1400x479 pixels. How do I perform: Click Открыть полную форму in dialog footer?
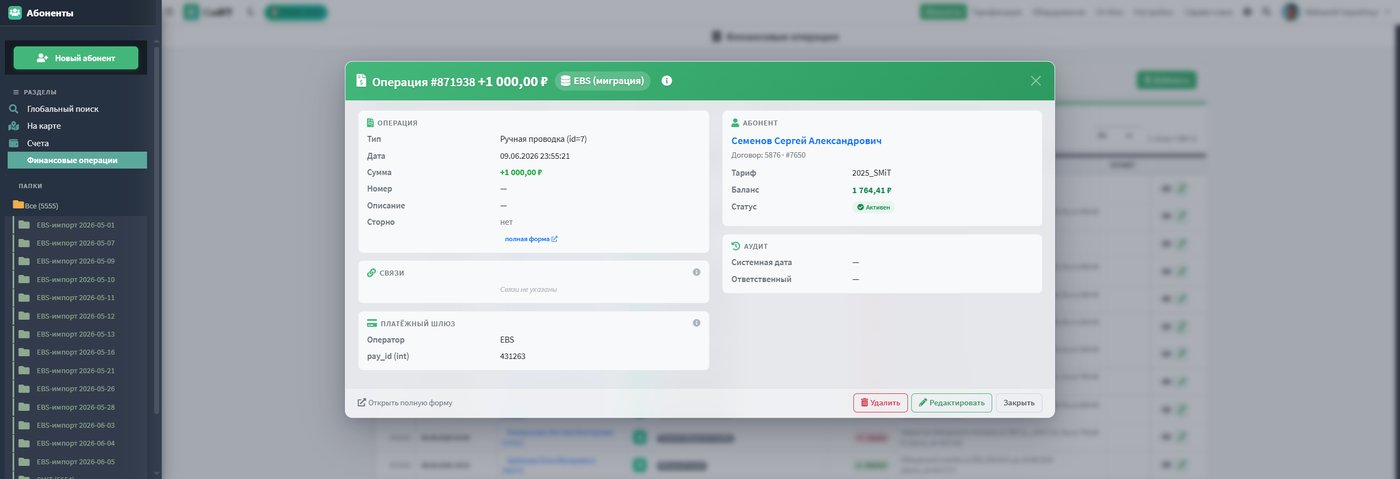[404, 403]
